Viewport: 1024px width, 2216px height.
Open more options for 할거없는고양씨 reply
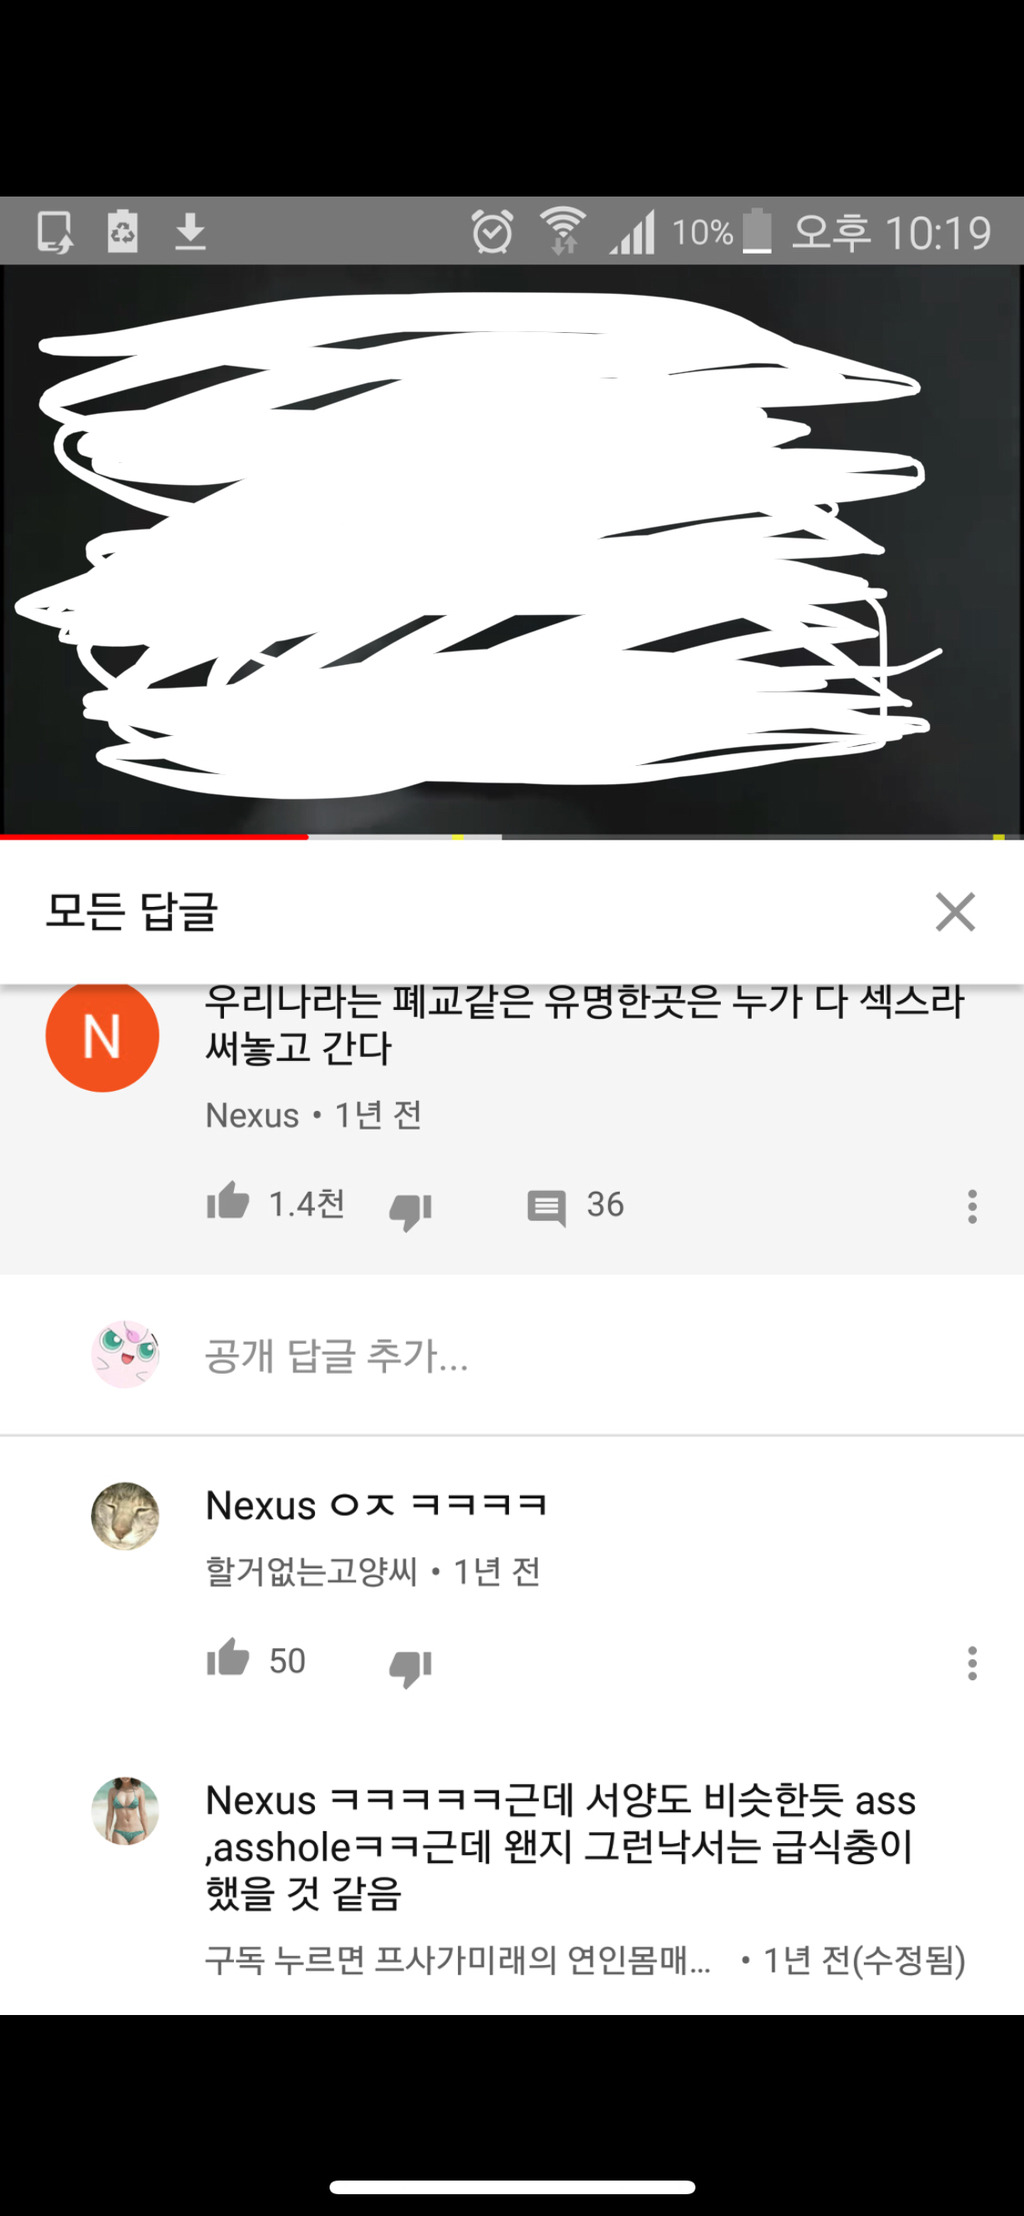coord(972,1663)
